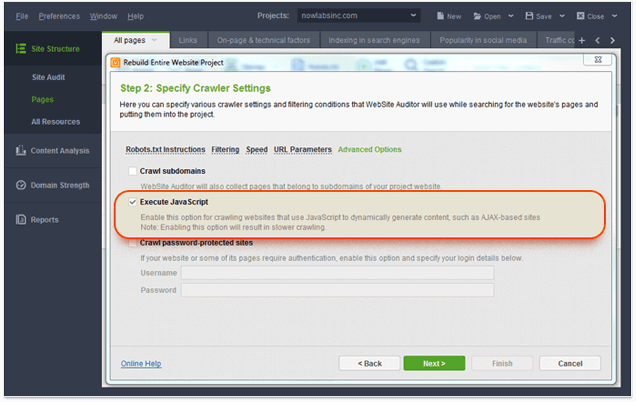Click the green Next button
This screenshot has height=402, width=636.
[434, 363]
